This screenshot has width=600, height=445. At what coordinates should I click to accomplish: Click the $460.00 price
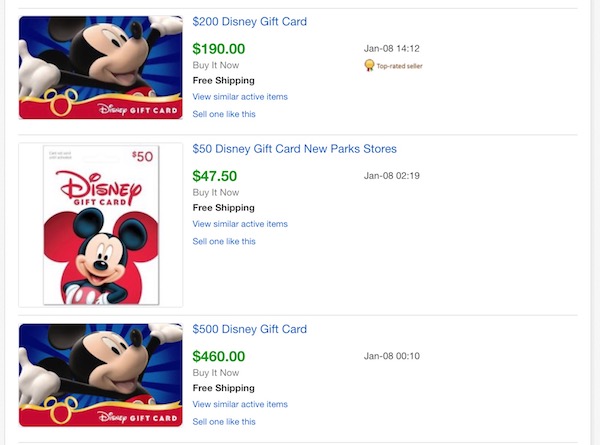(218, 357)
